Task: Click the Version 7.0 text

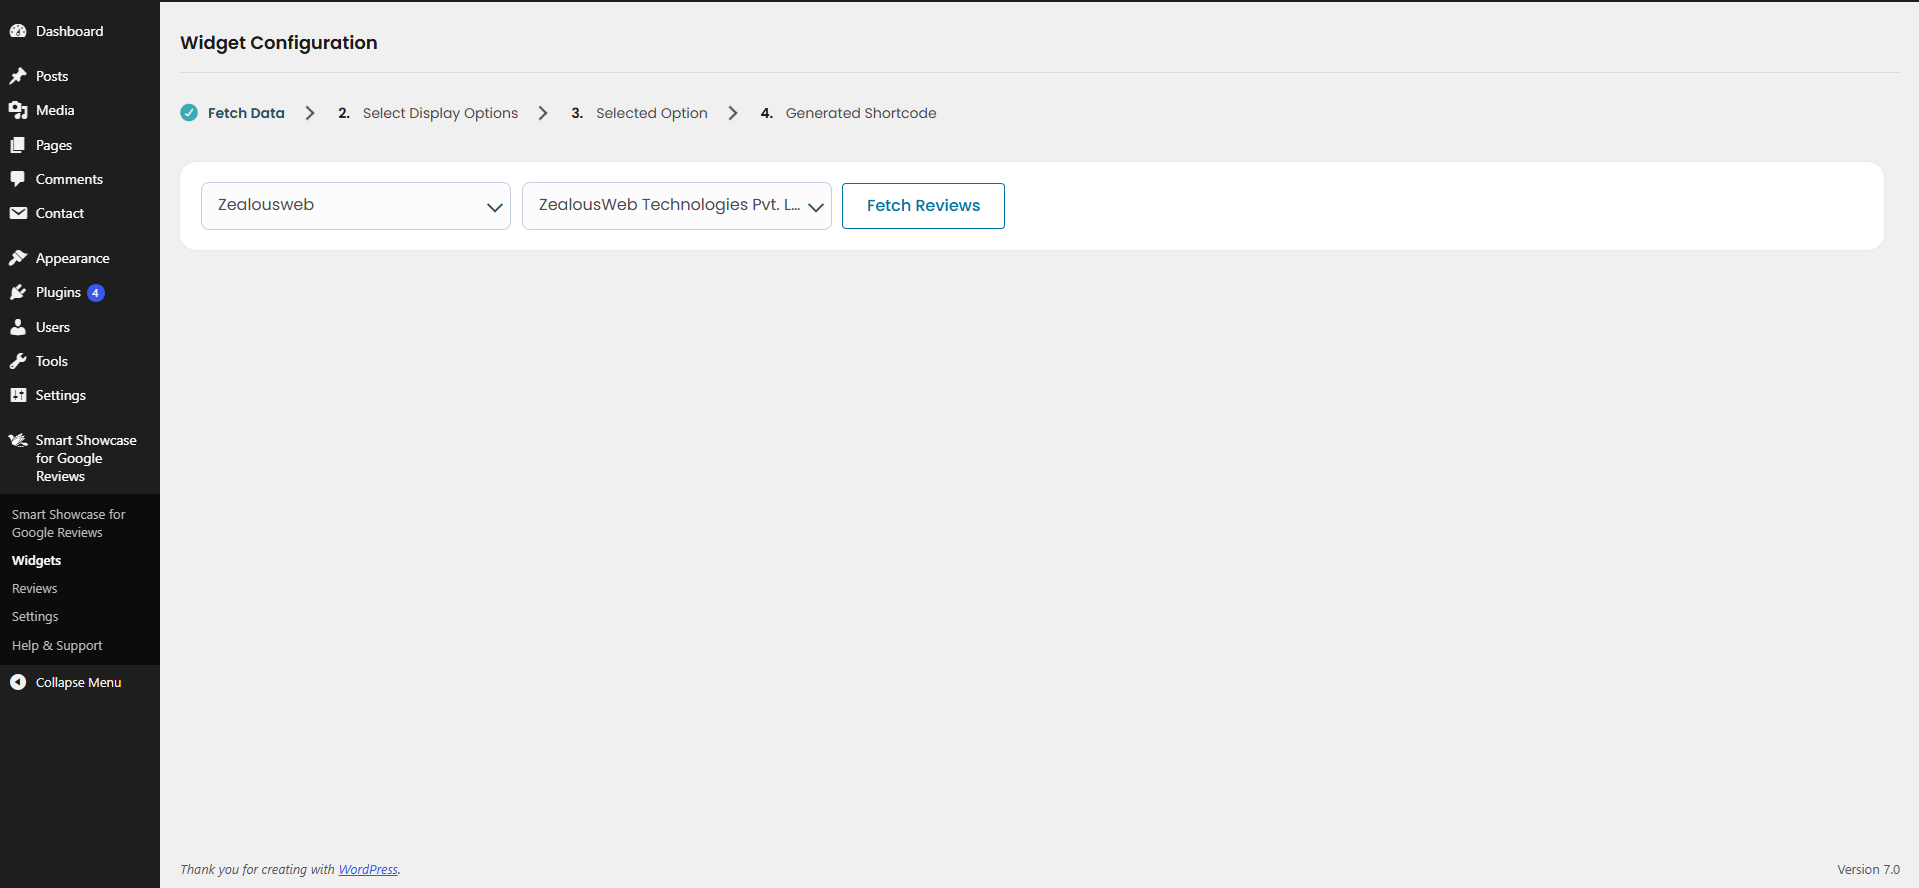Action: pos(1868,869)
